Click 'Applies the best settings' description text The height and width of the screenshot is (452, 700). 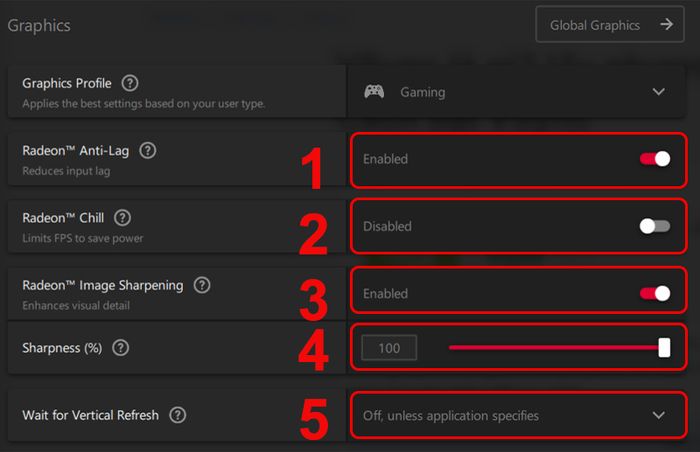point(143,104)
